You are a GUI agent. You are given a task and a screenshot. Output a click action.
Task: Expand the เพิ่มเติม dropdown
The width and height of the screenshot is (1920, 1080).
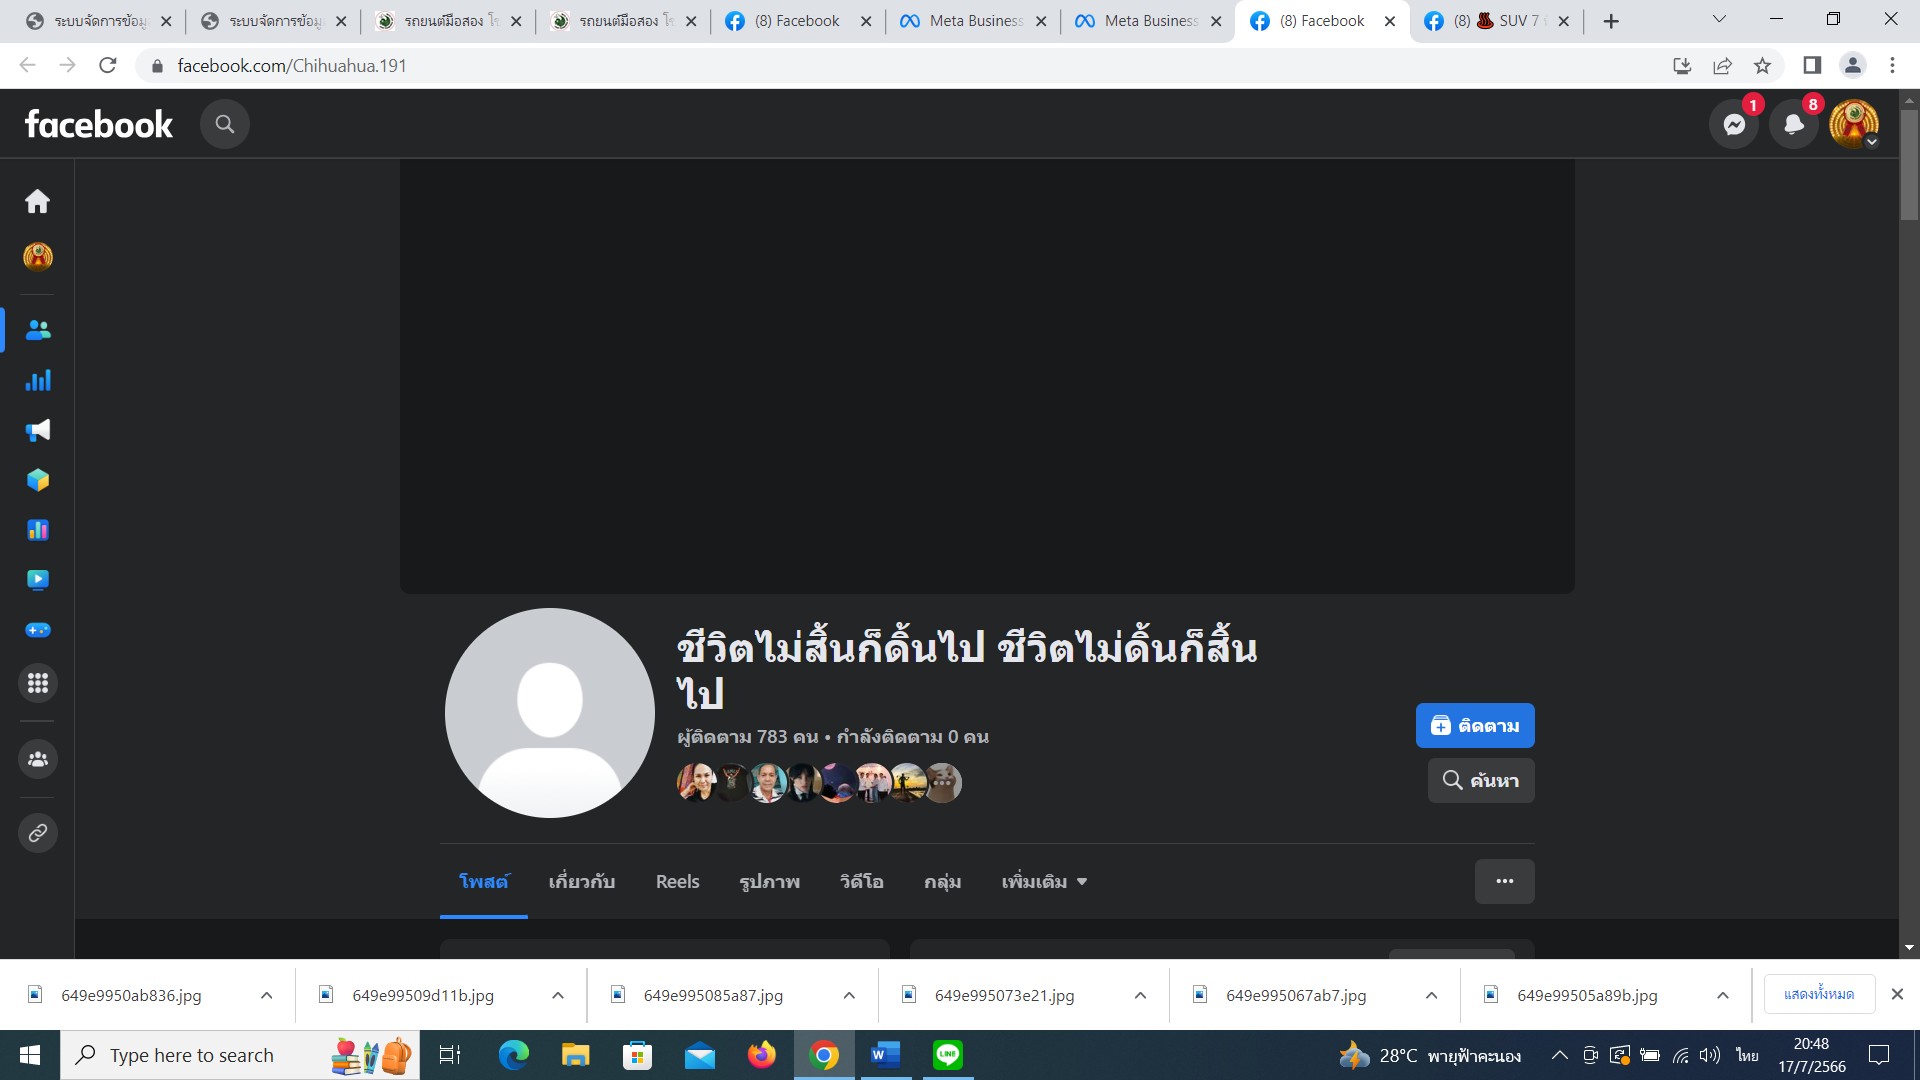(1044, 882)
